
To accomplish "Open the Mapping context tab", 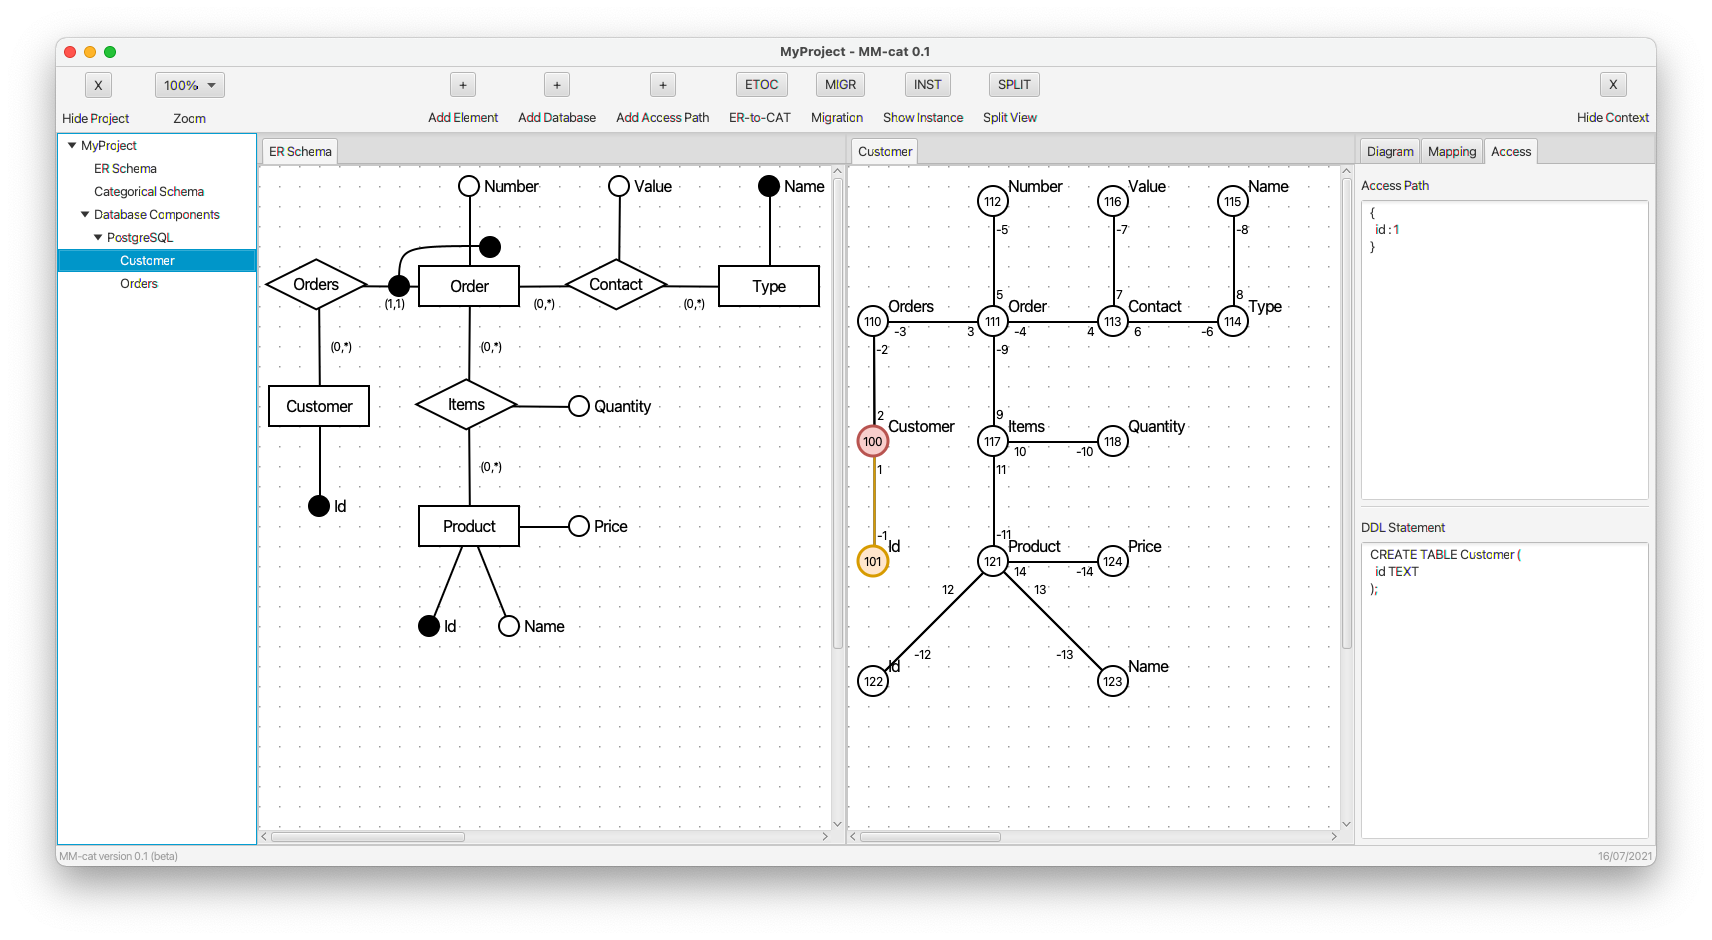I will pos(1452,152).
